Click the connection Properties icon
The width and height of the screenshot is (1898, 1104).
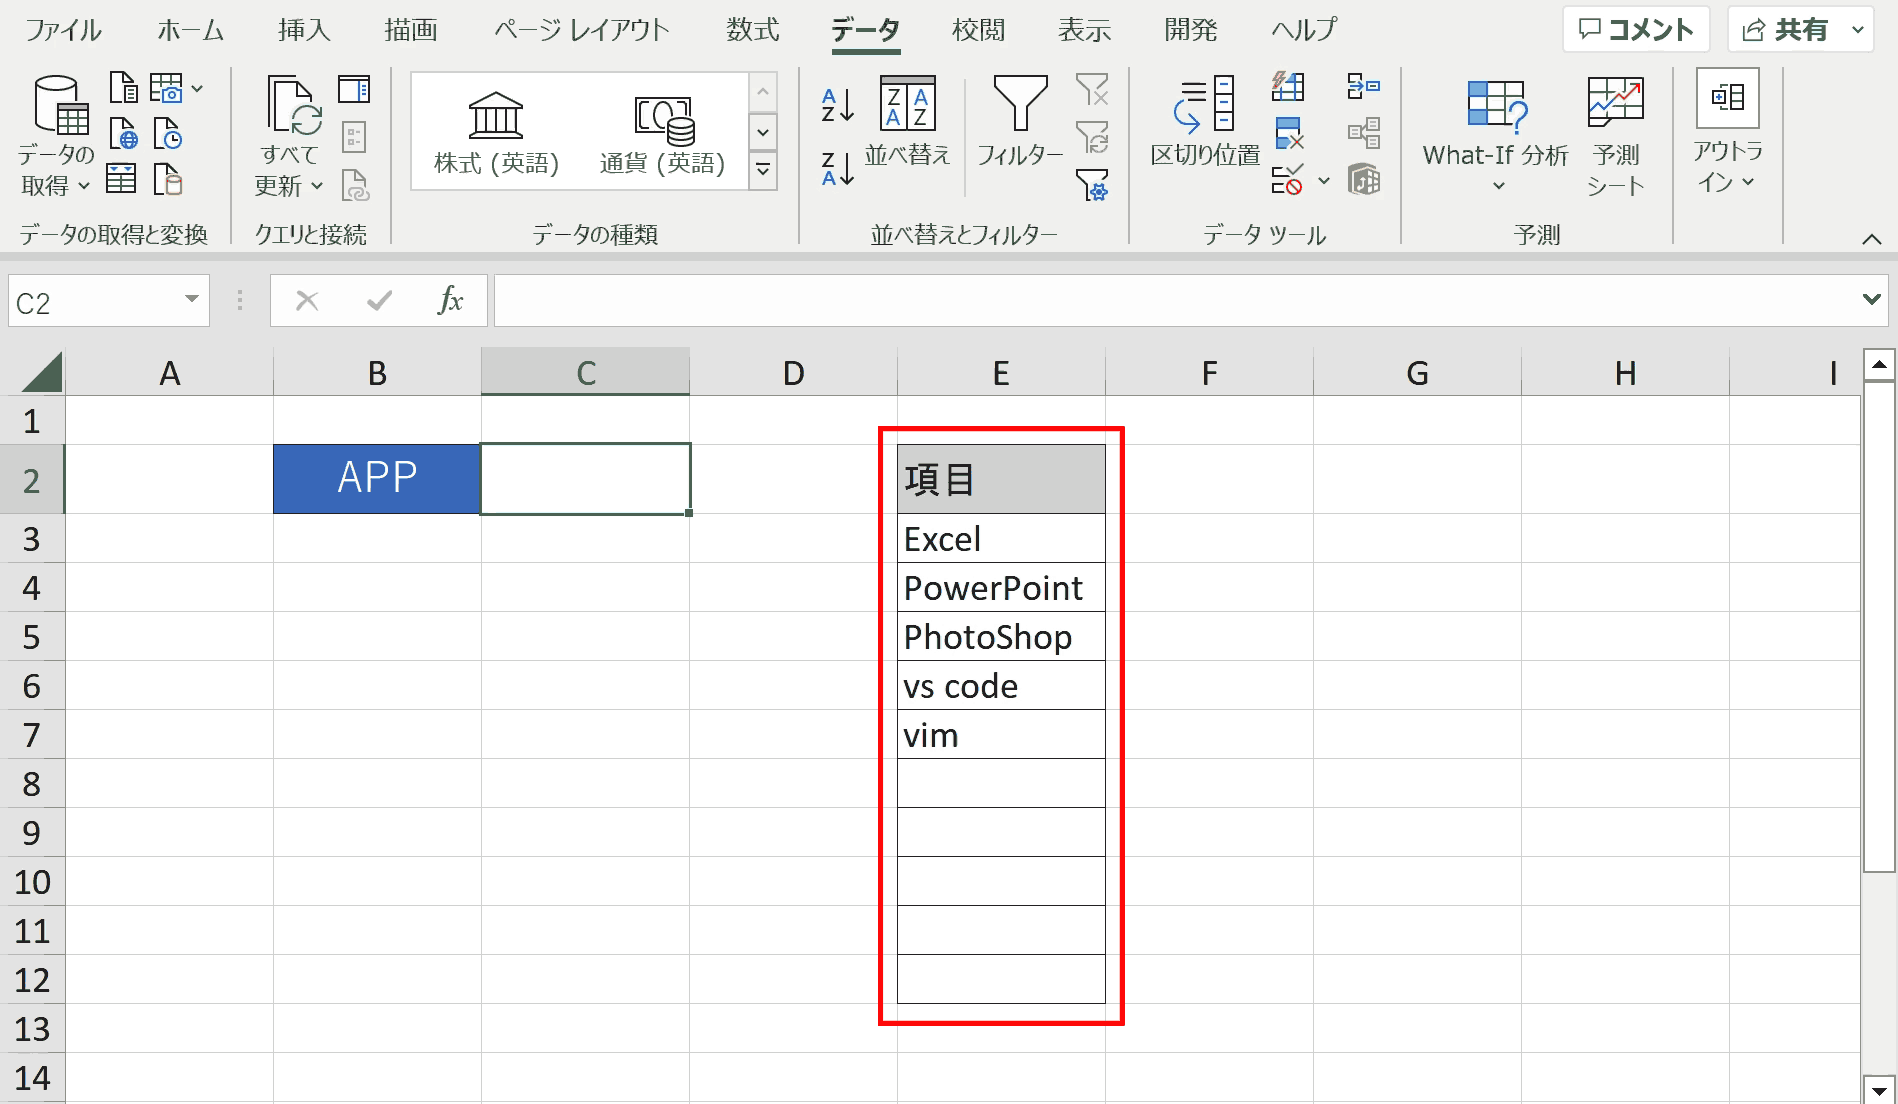(354, 137)
